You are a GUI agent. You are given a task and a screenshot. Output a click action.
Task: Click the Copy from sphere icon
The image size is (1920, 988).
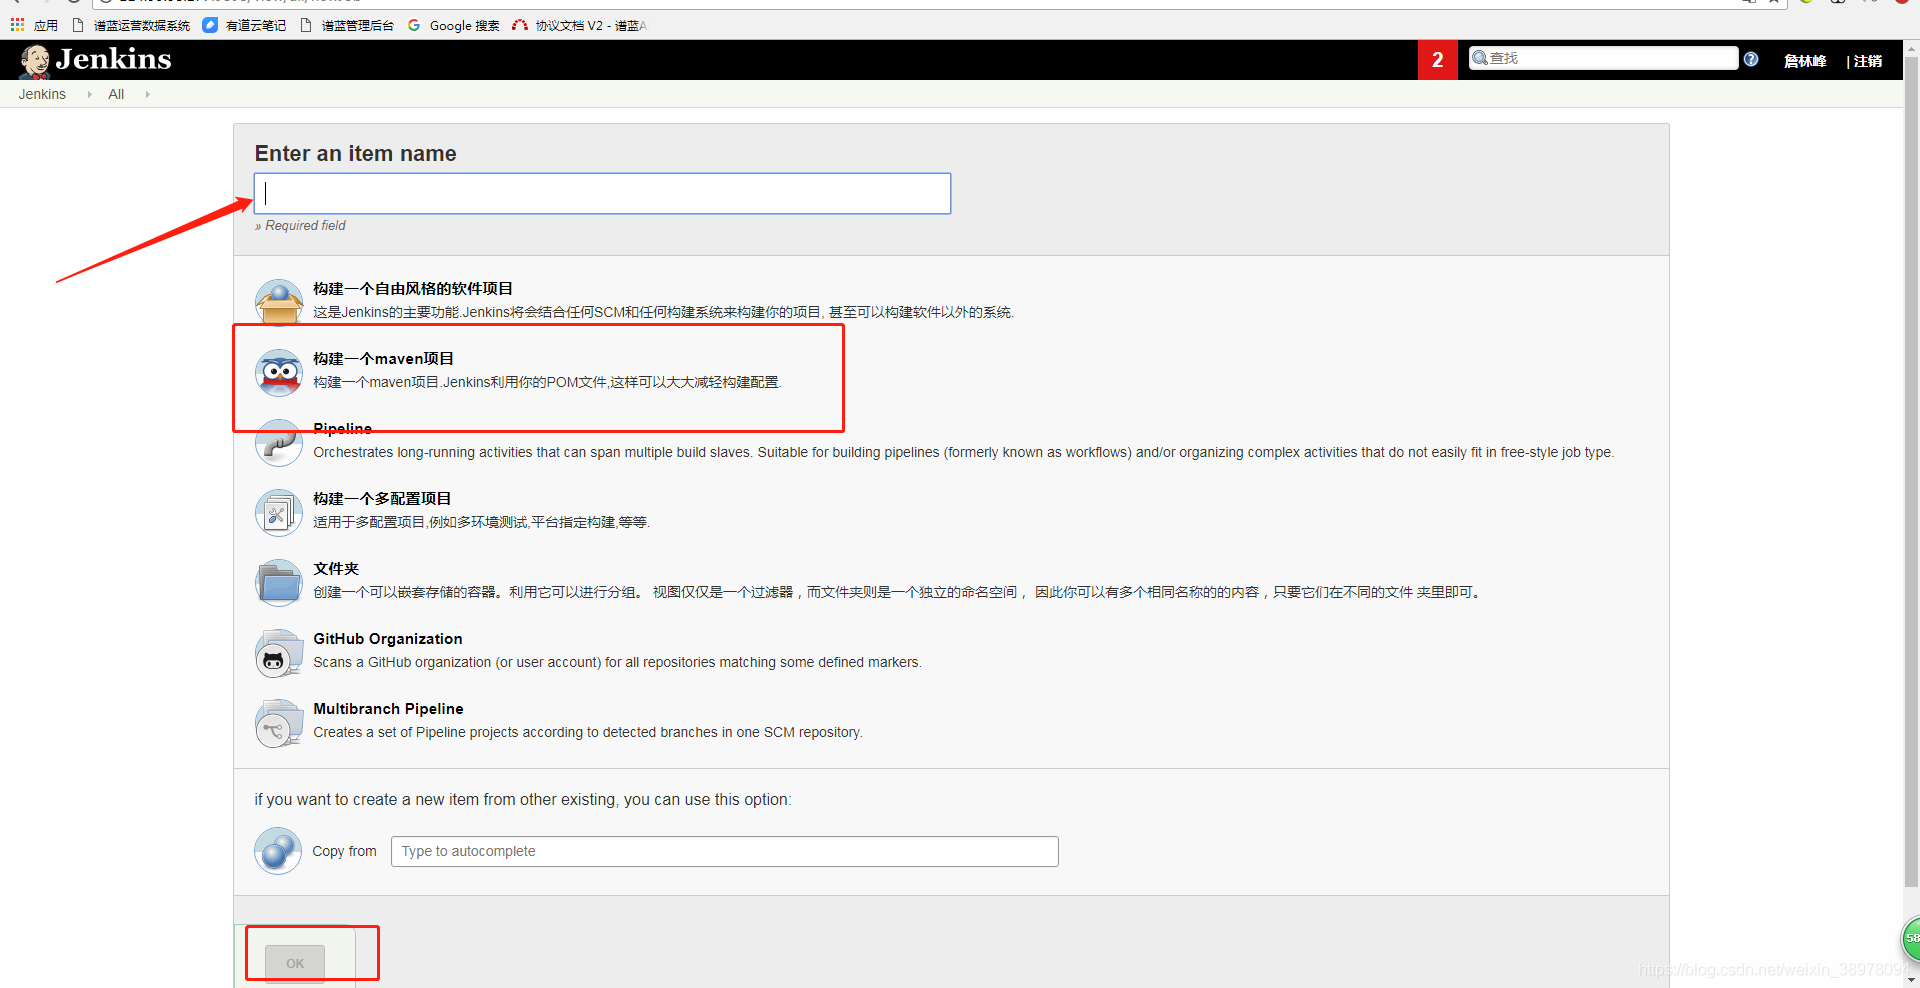pyautogui.click(x=278, y=851)
